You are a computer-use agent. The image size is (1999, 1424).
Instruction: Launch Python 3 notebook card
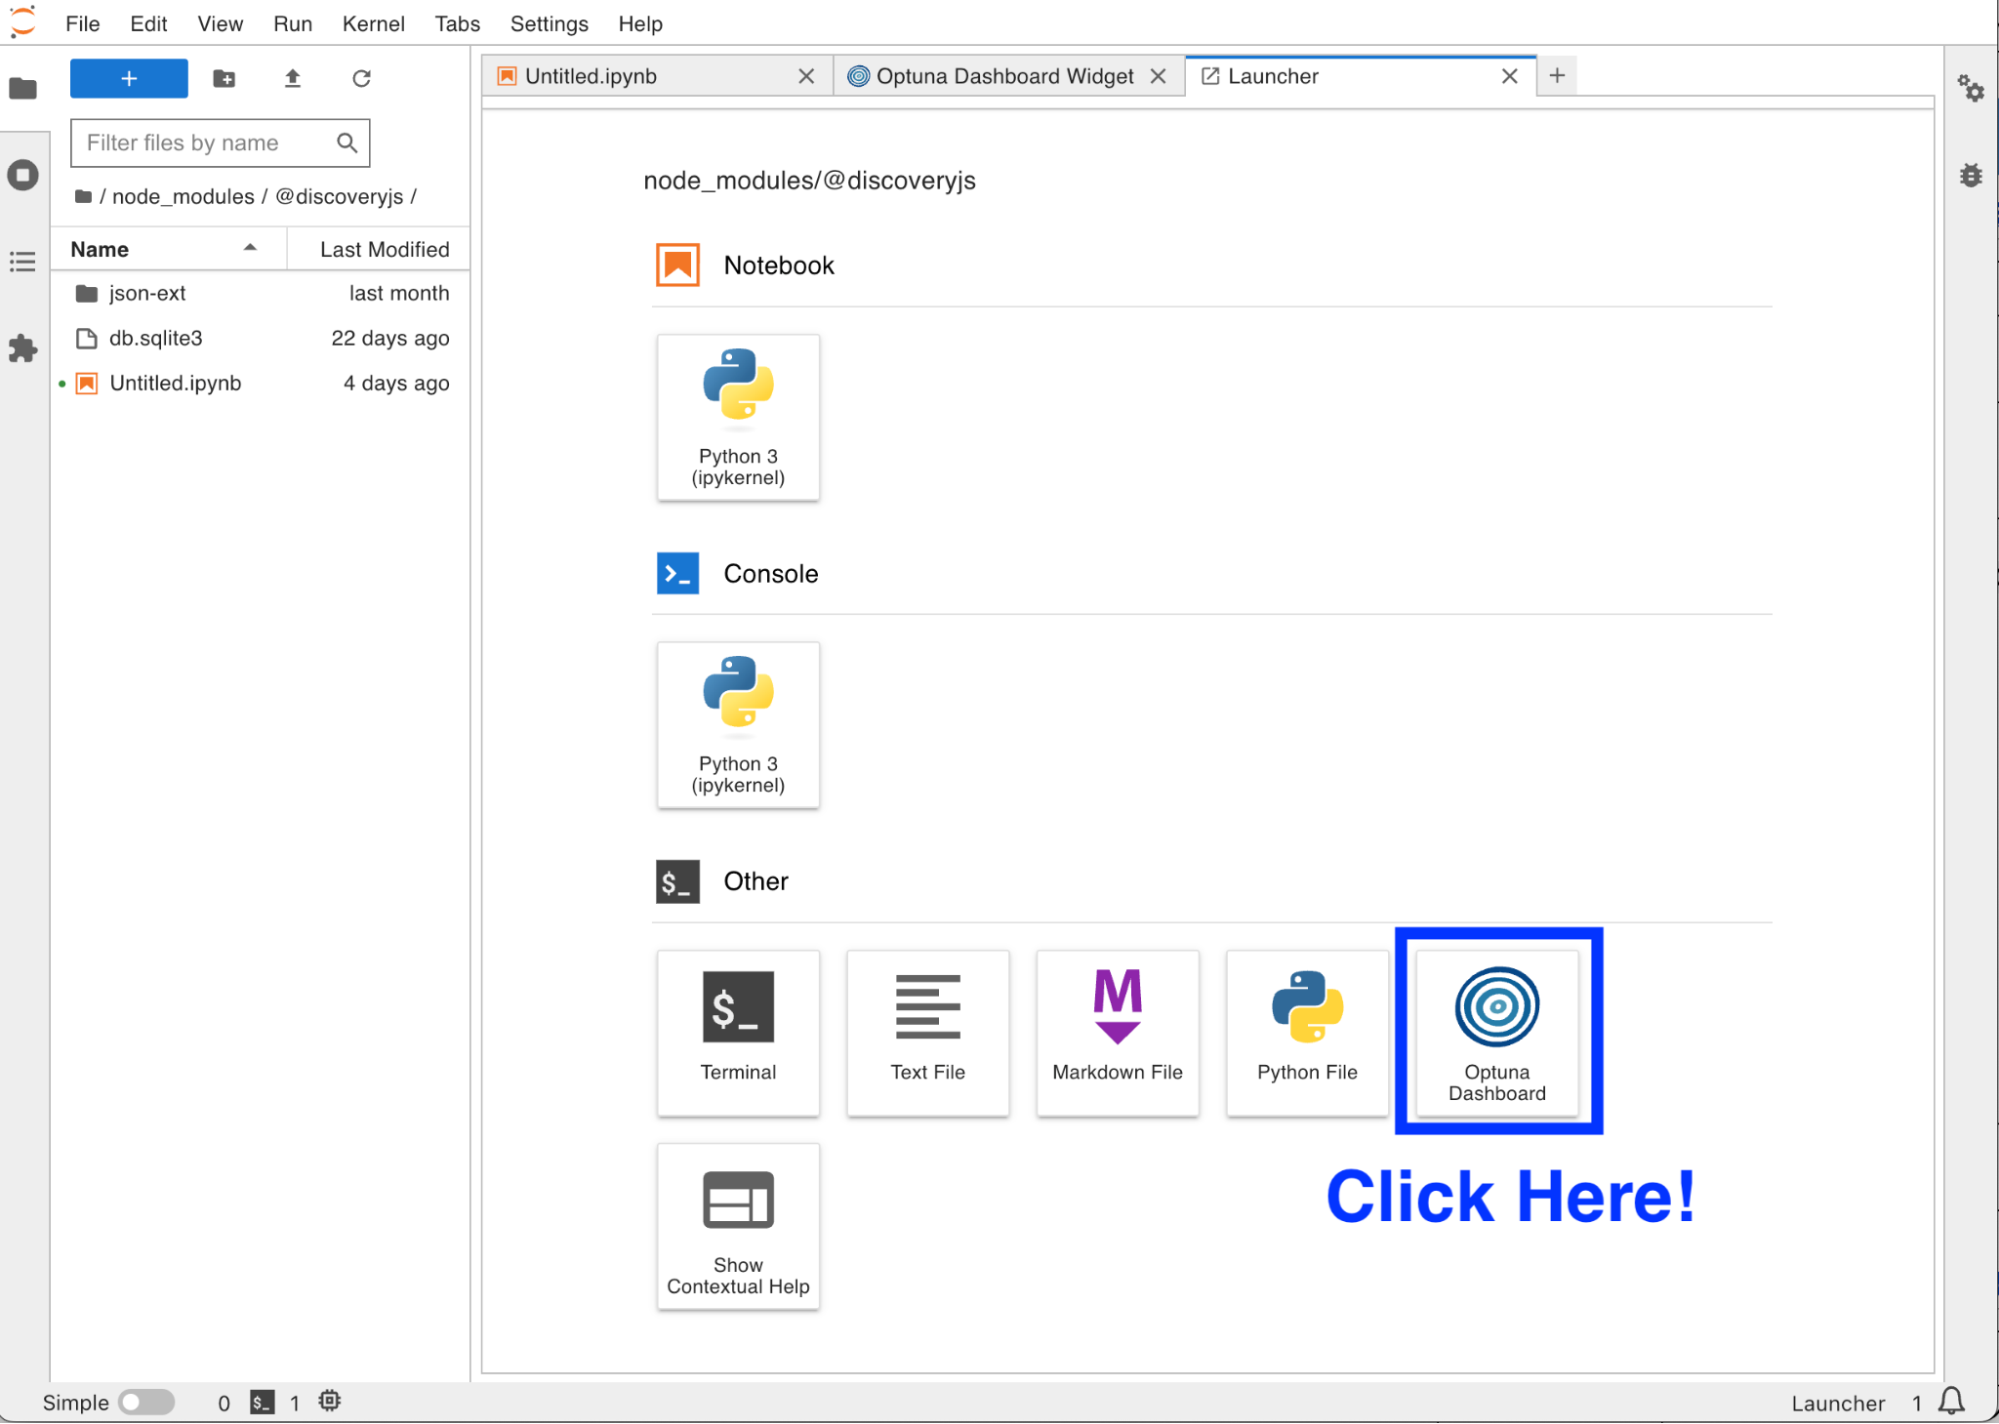[738, 418]
